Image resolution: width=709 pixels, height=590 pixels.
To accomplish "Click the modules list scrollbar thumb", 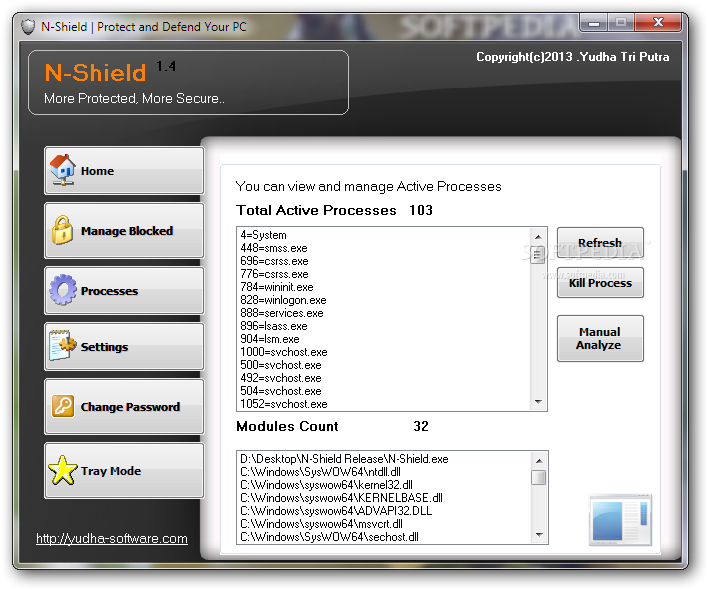I will coord(539,477).
